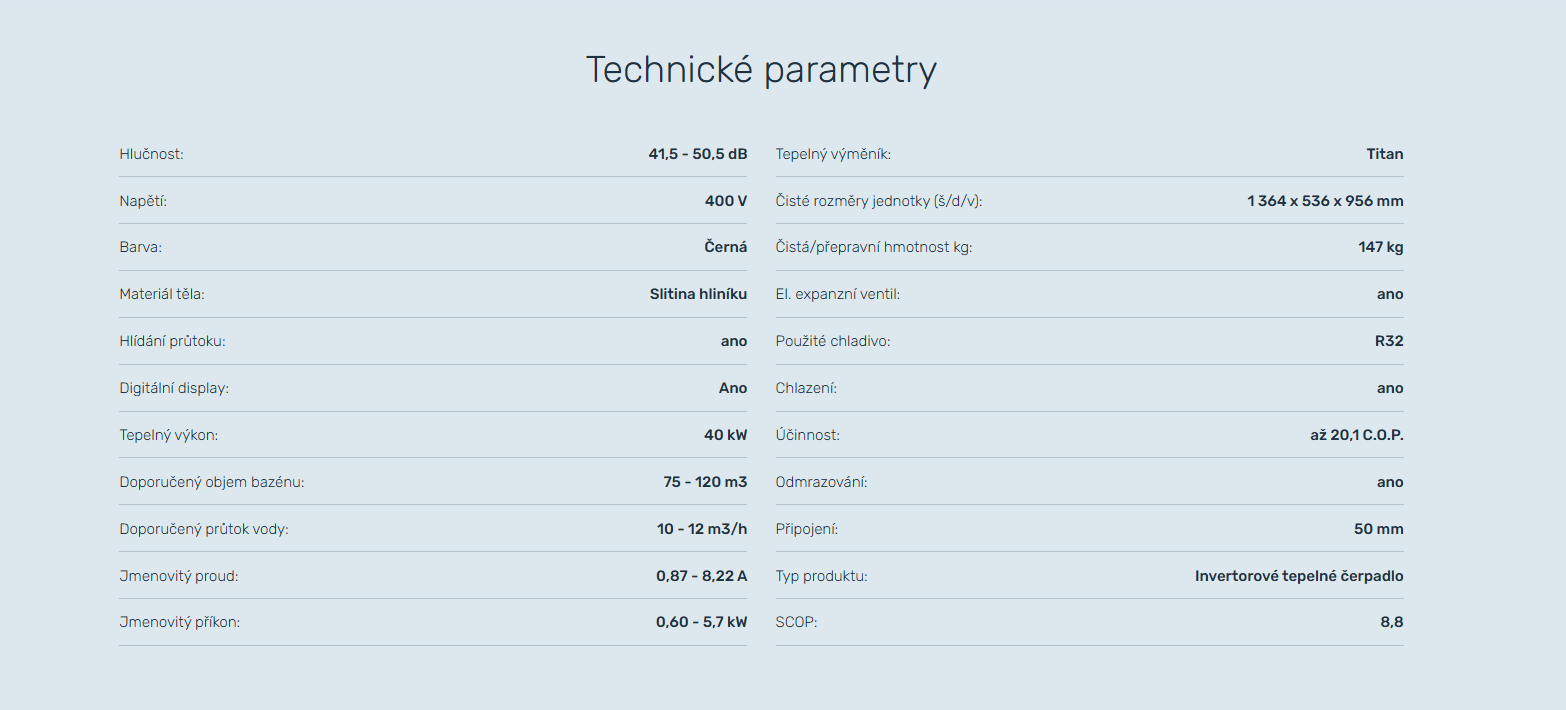
Task: Click the '40 kW' heat output value
Action: pos(725,435)
